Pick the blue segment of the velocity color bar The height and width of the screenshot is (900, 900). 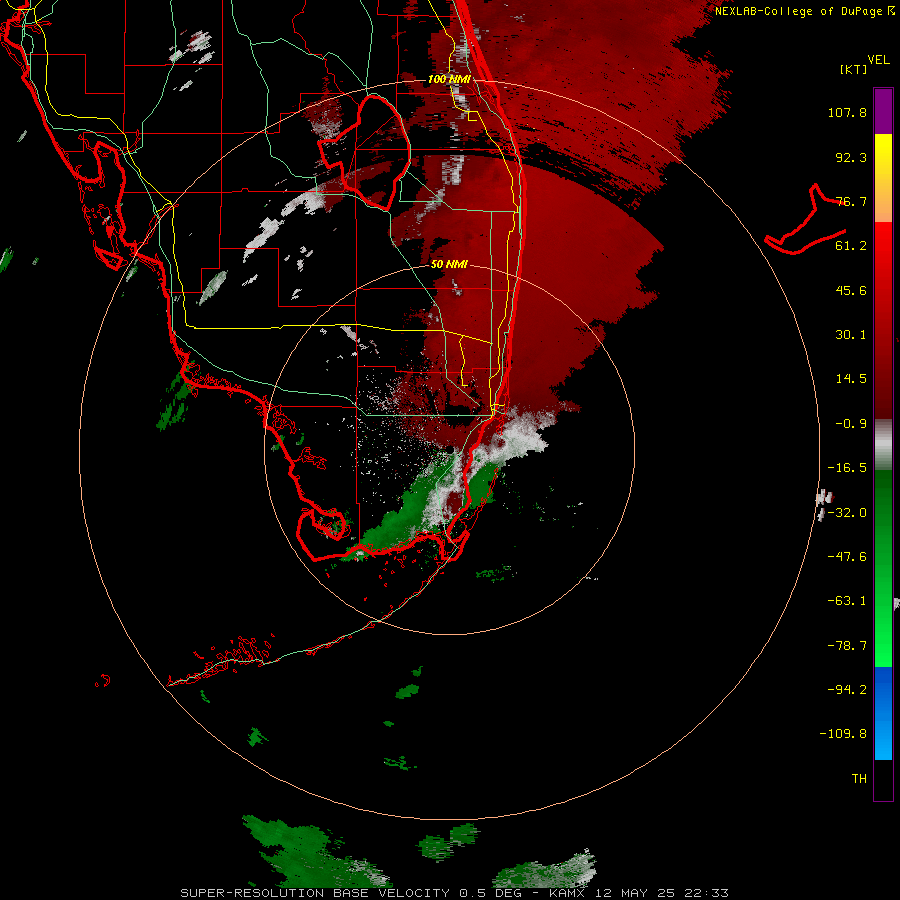click(883, 713)
